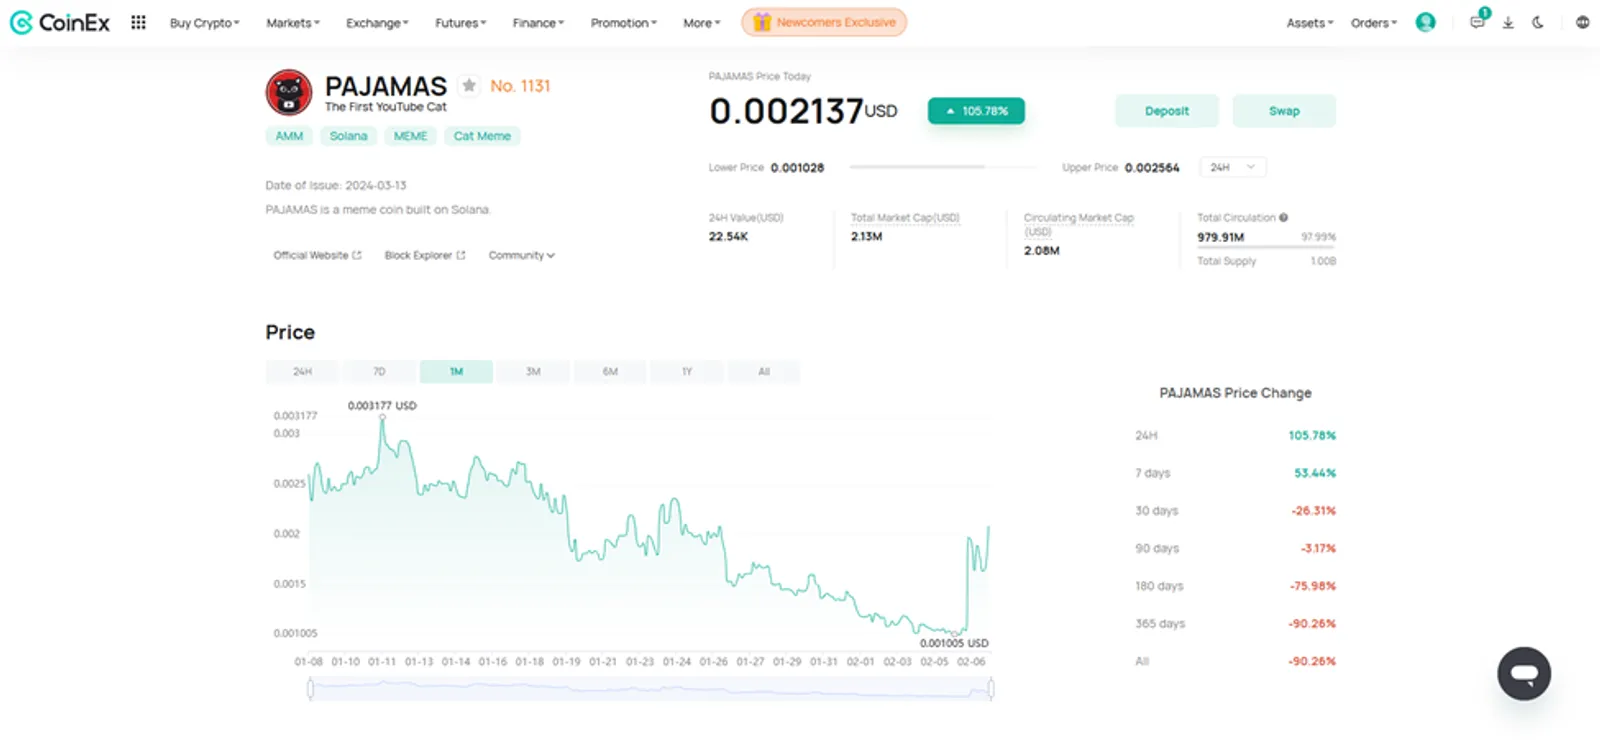Click the 30 days -26.31% value

coord(1313,511)
